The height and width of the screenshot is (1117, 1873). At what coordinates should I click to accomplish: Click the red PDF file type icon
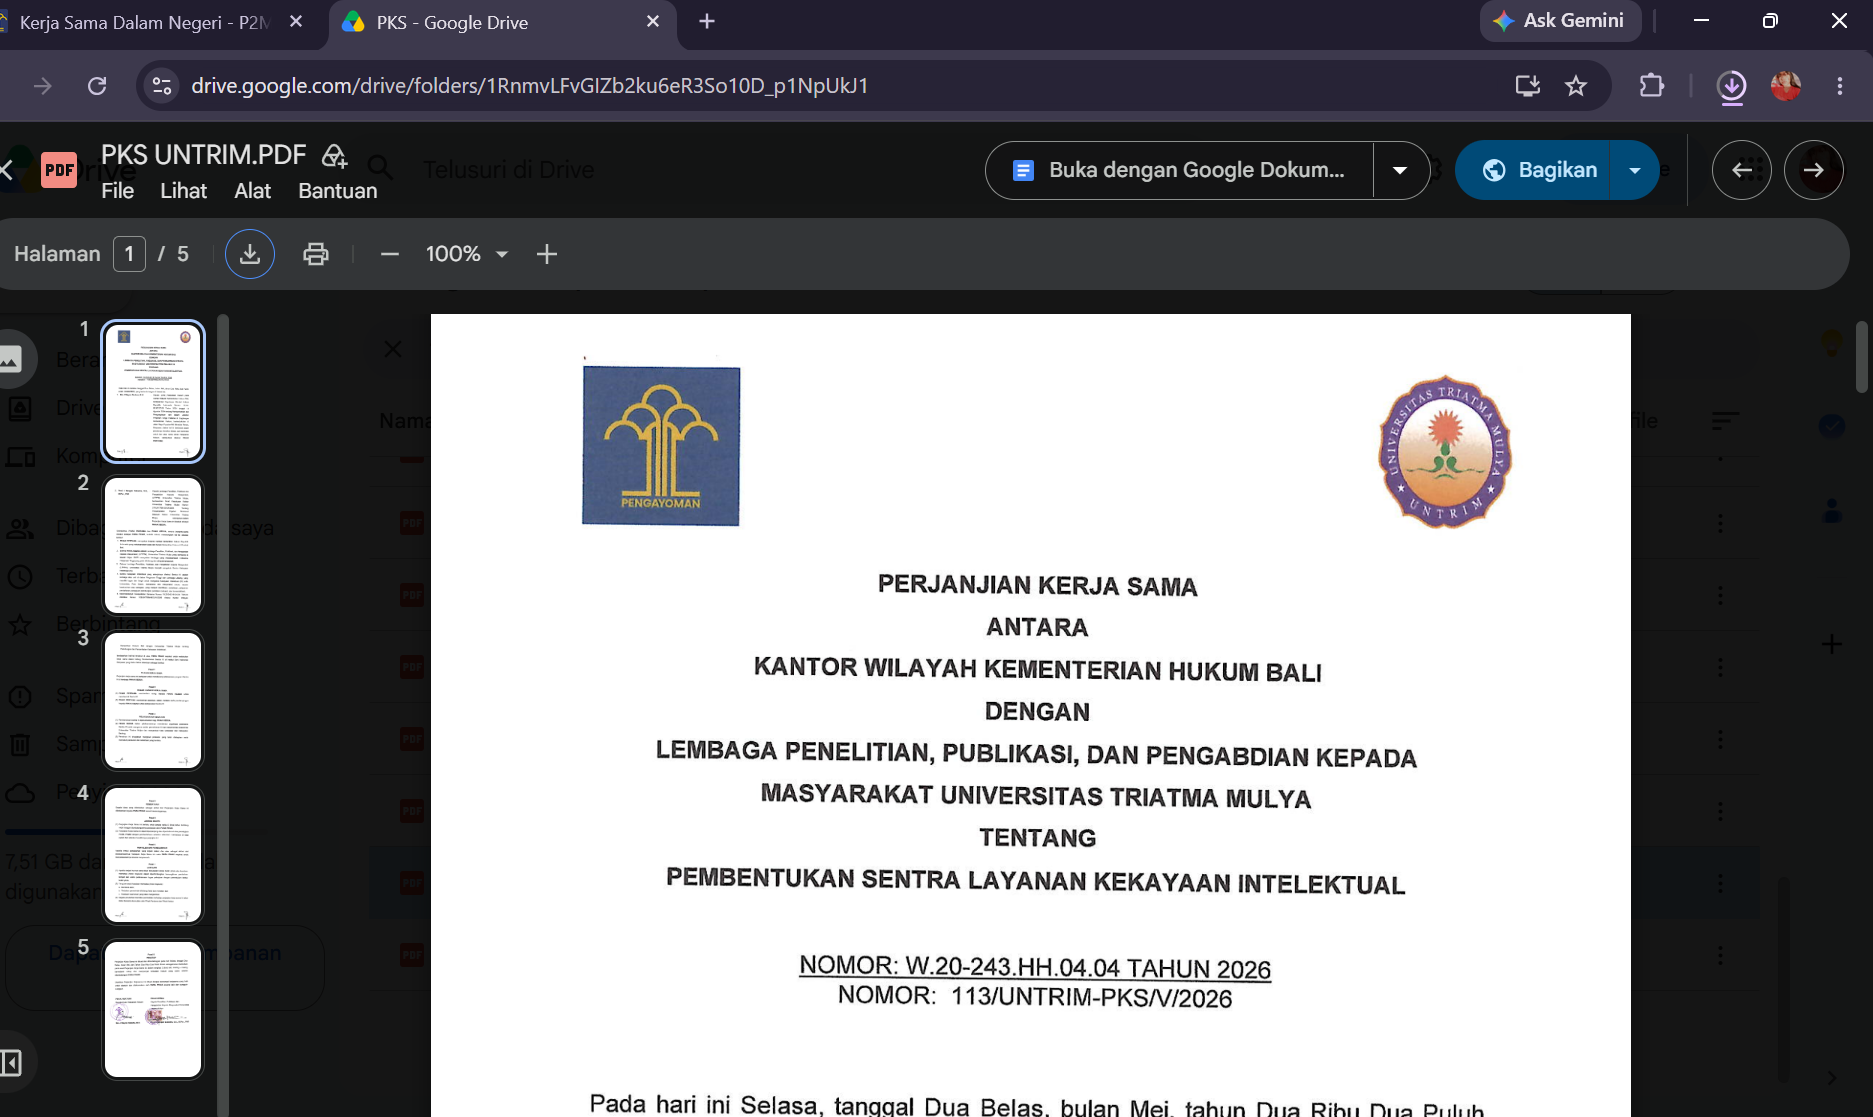[59, 170]
